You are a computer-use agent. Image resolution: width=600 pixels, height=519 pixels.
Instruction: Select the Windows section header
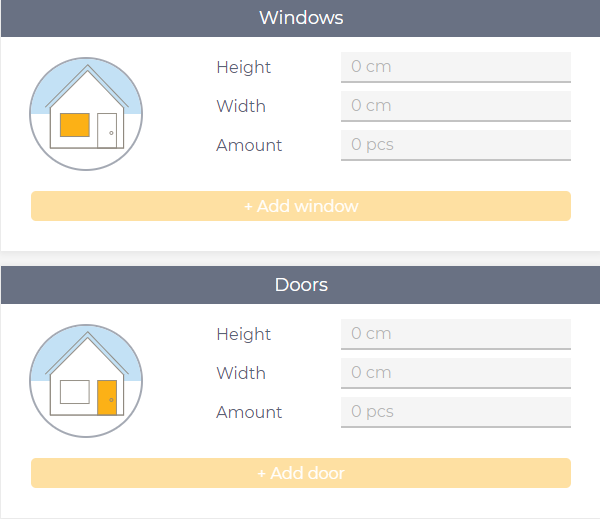(300, 18)
